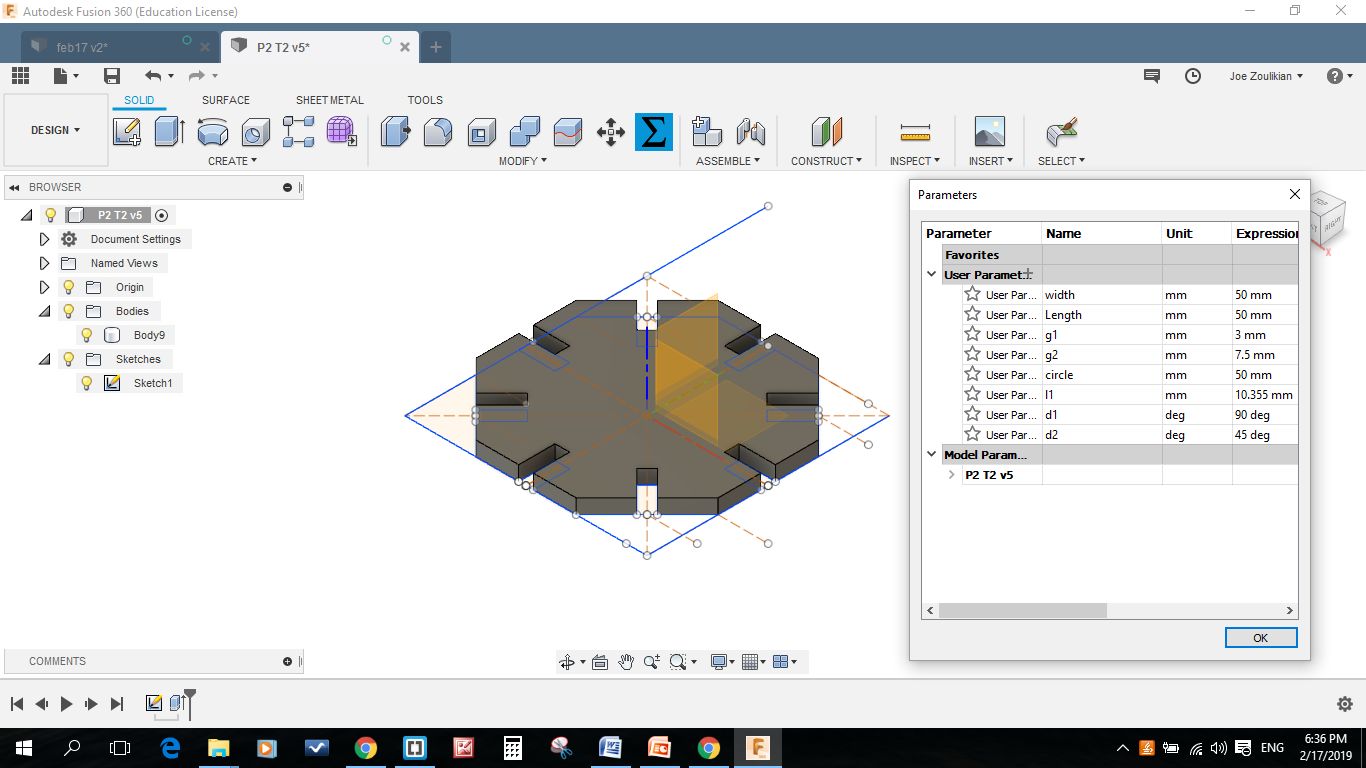Viewport: 1366px width, 768px height.
Task: Toggle Sketch1 visibility lightbulb
Action: (x=87, y=383)
